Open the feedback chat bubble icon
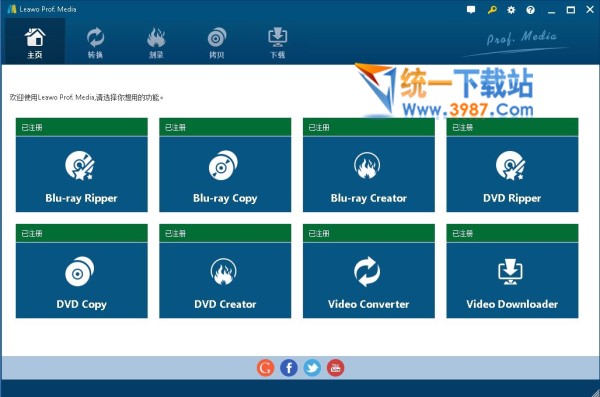Screen dimensions: 600x397 tap(471, 10)
